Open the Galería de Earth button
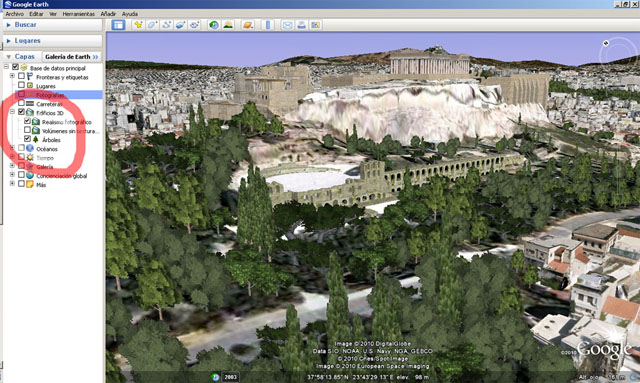 pyautogui.click(x=71, y=57)
